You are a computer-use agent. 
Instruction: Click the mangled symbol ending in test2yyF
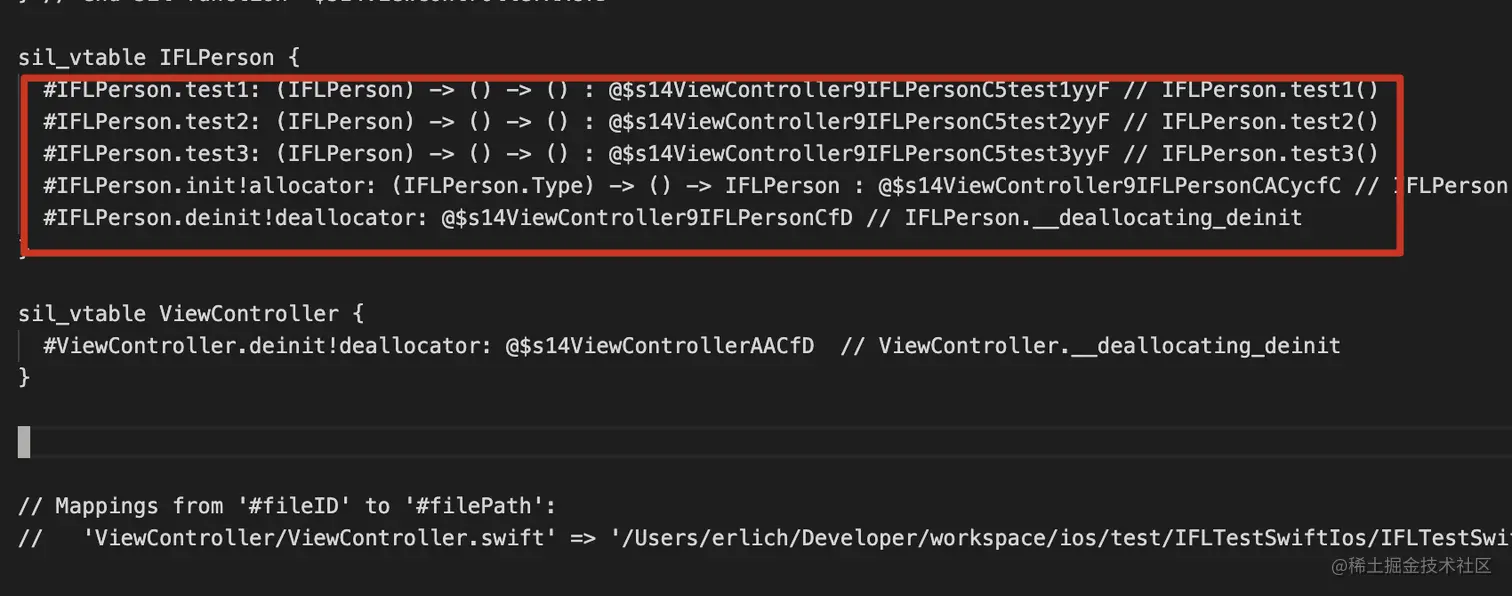859,122
